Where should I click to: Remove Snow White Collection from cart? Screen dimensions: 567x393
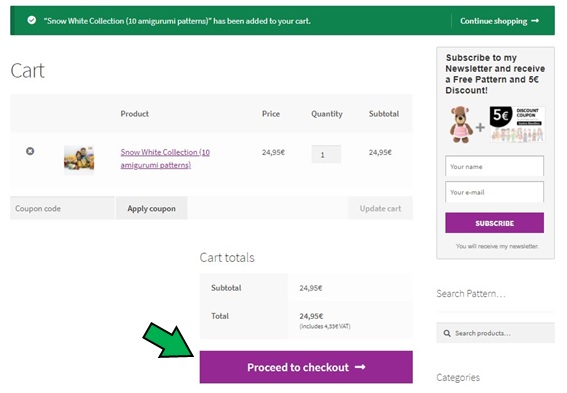[x=30, y=151]
